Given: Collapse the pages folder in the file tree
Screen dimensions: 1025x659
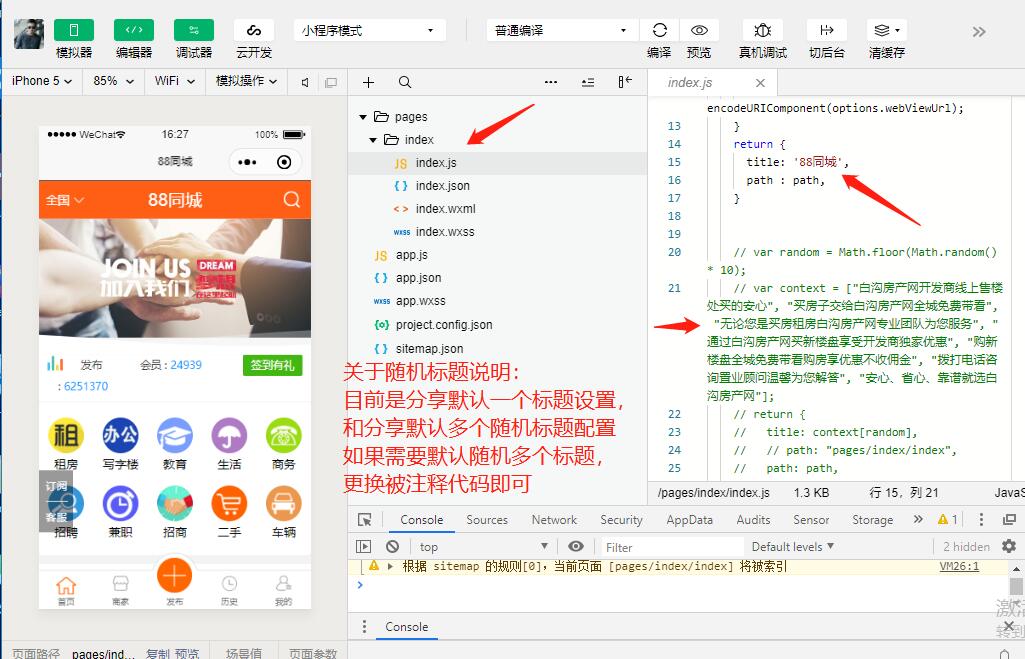Looking at the screenshot, I should (x=364, y=116).
